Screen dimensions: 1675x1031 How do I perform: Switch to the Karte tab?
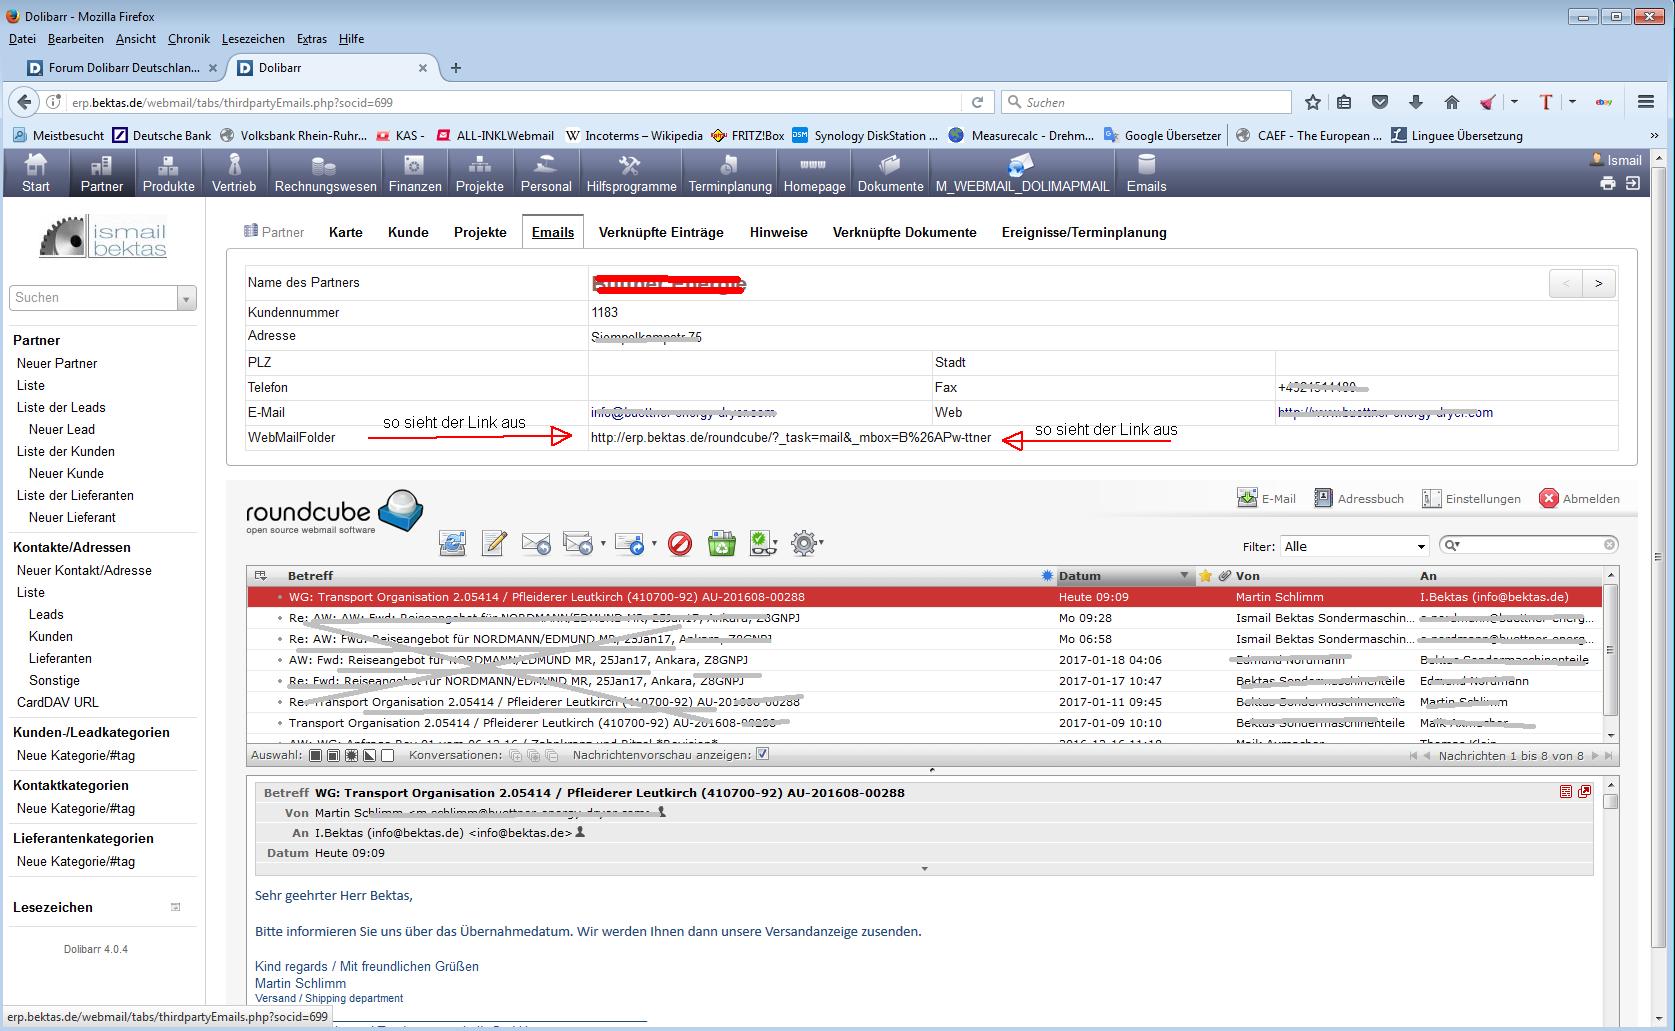[346, 232]
